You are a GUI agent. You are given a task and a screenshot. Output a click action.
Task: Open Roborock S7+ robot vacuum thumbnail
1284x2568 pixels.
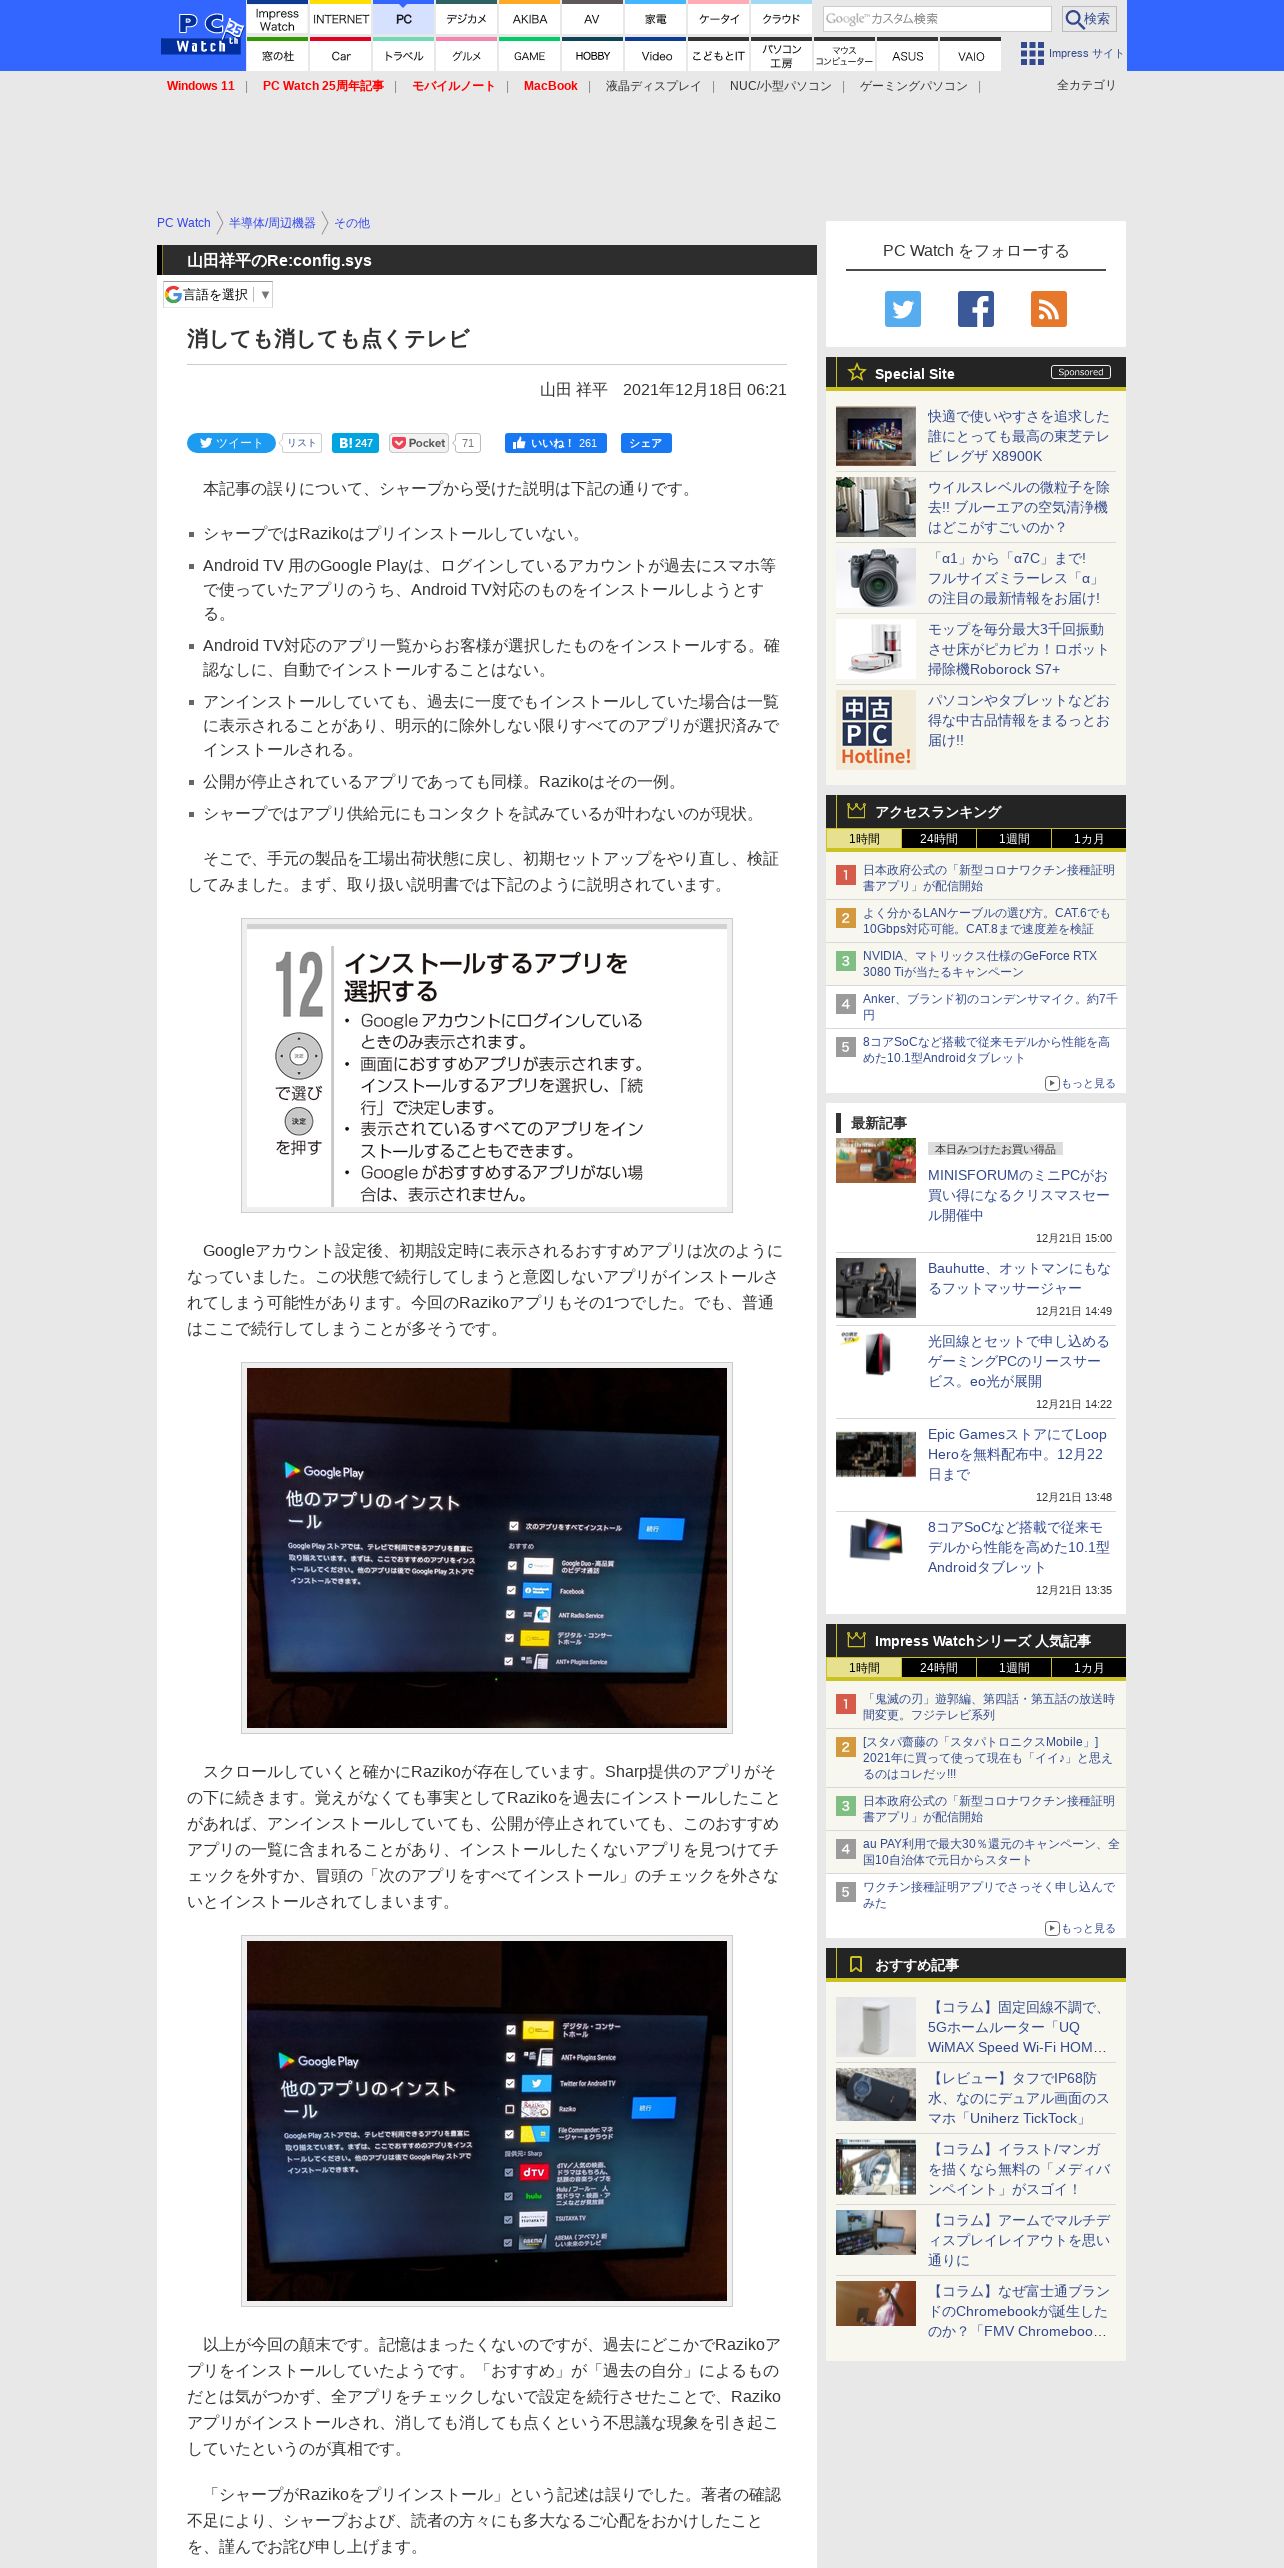pos(876,649)
